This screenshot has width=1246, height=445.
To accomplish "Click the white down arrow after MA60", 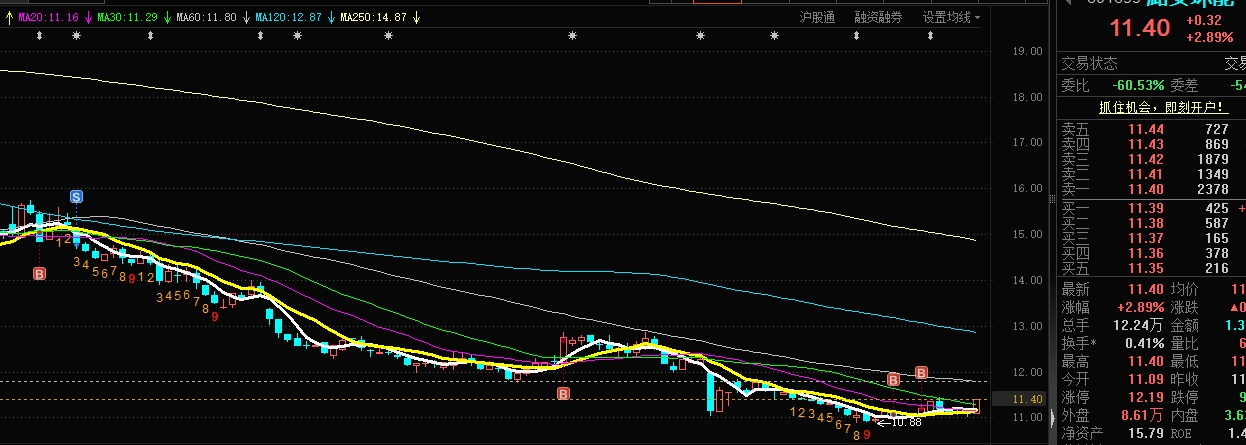I will tap(246, 17).
